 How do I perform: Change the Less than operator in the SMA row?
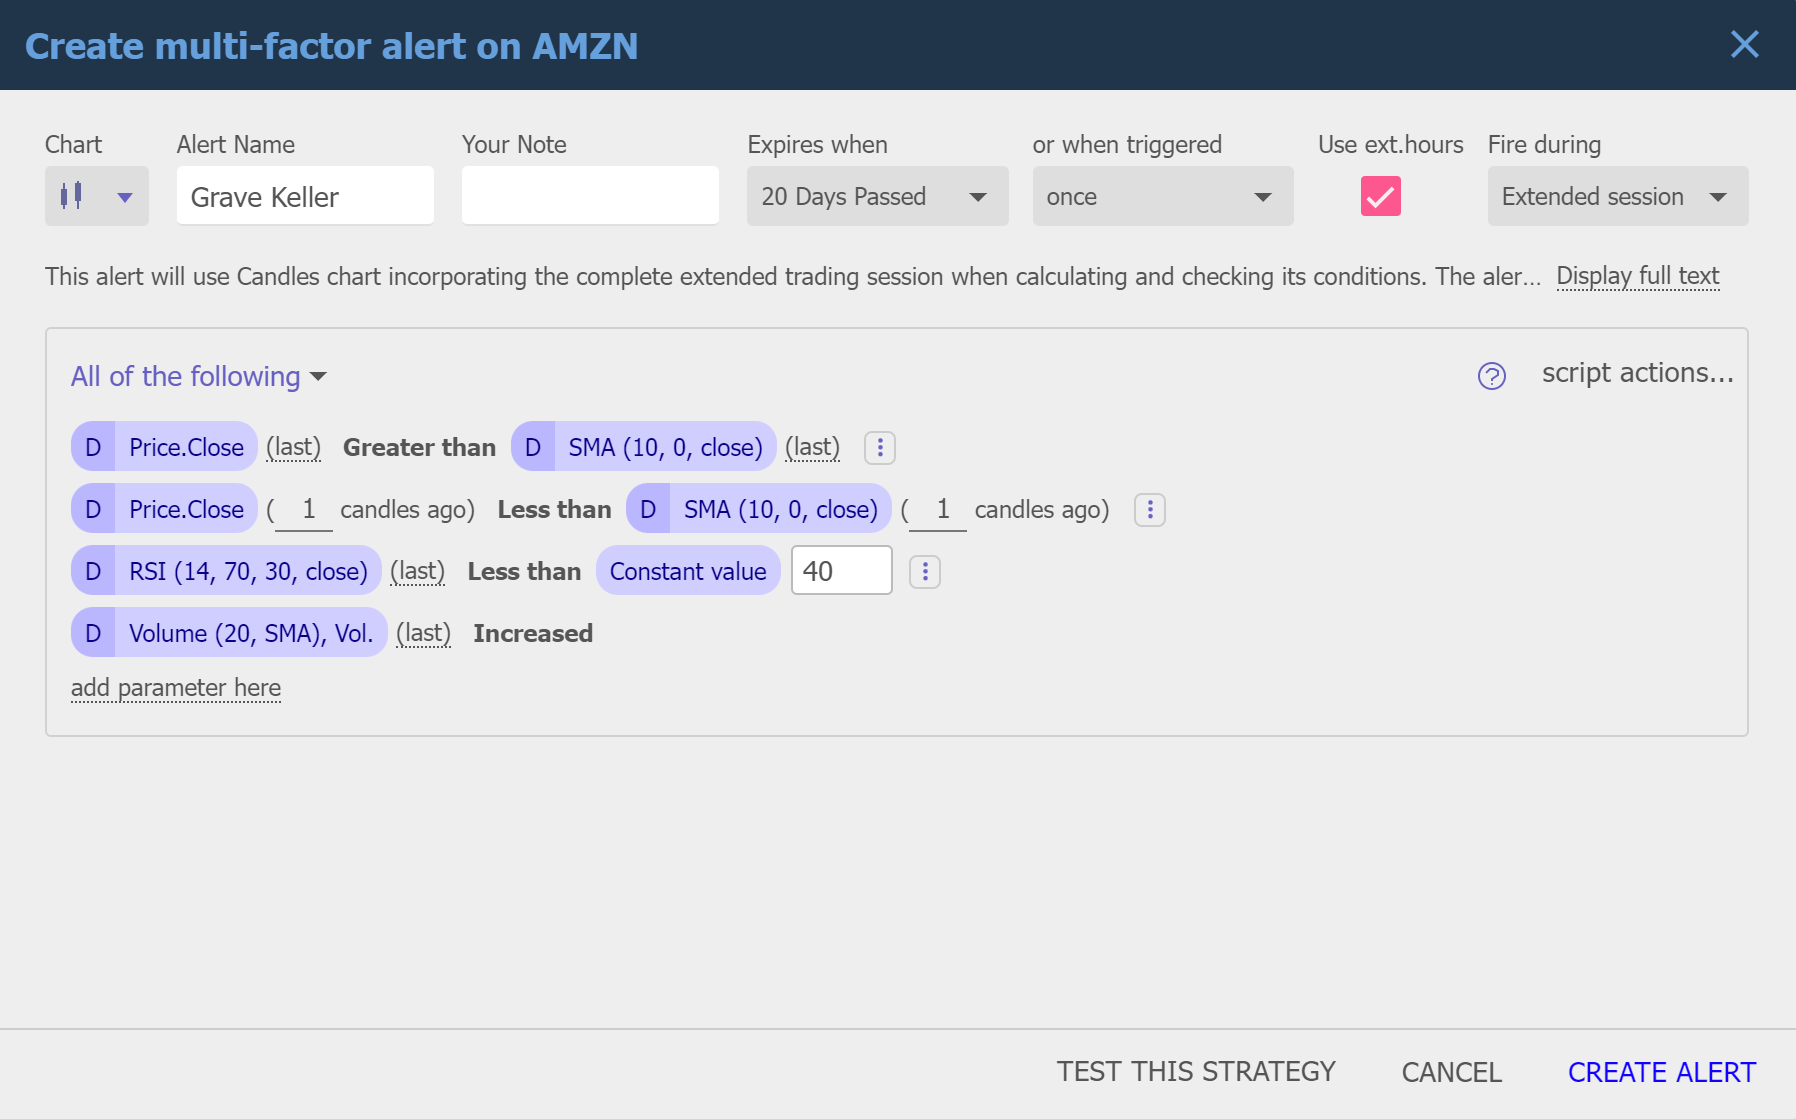click(x=554, y=509)
